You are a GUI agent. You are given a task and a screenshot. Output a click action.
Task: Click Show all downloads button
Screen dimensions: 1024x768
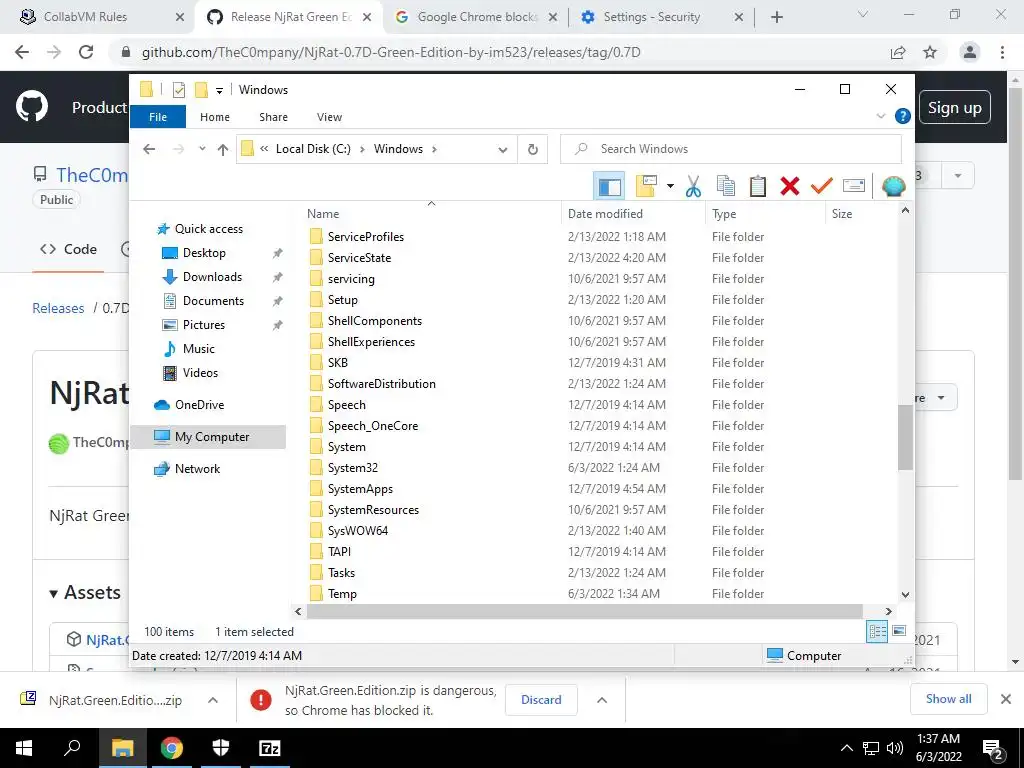[x=948, y=699]
